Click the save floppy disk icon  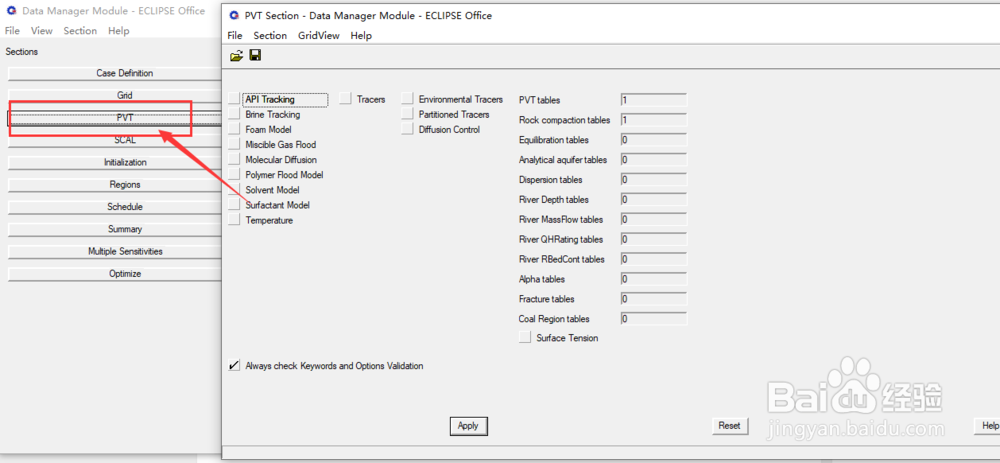coord(255,55)
